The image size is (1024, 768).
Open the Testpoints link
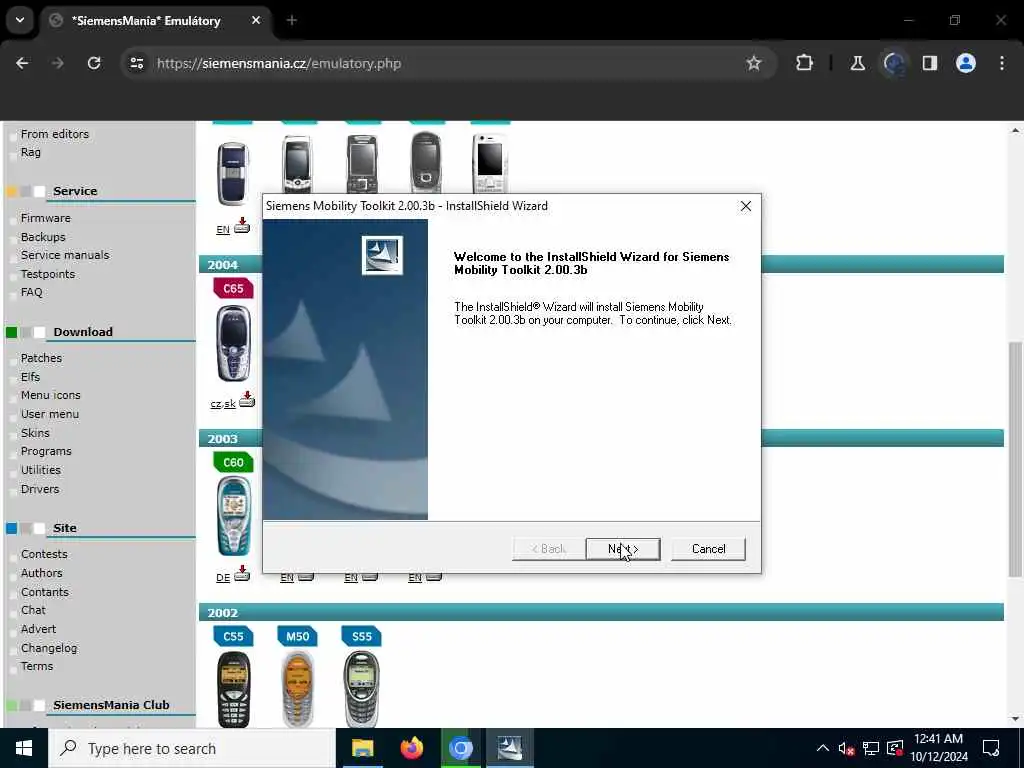point(48,274)
